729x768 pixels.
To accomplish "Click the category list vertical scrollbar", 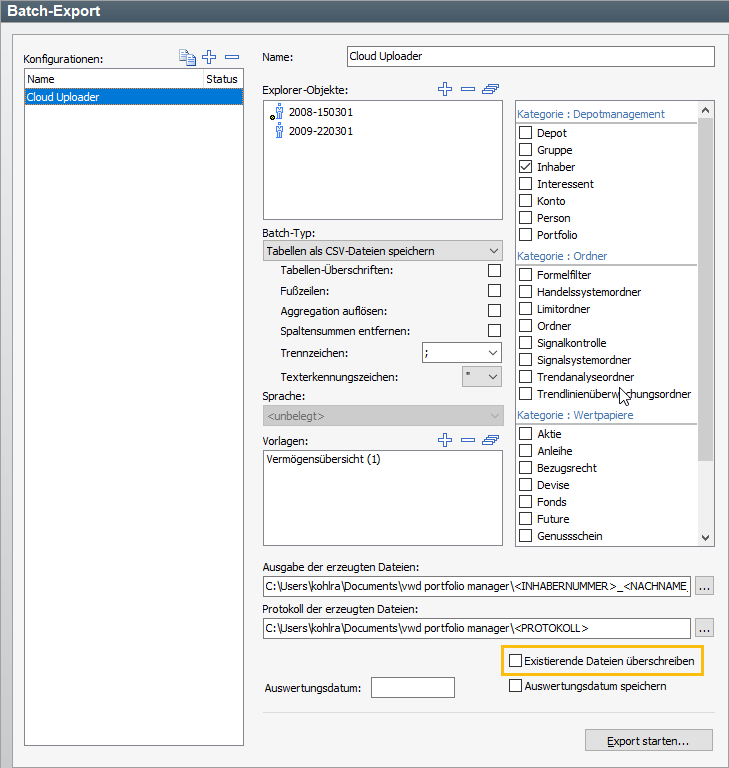I will point(706,300).
